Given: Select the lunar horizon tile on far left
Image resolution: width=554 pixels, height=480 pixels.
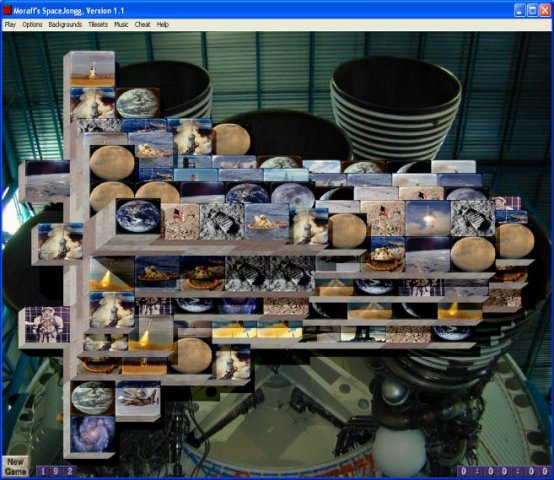Looking at the screenshot, I should tap(47, 179).
